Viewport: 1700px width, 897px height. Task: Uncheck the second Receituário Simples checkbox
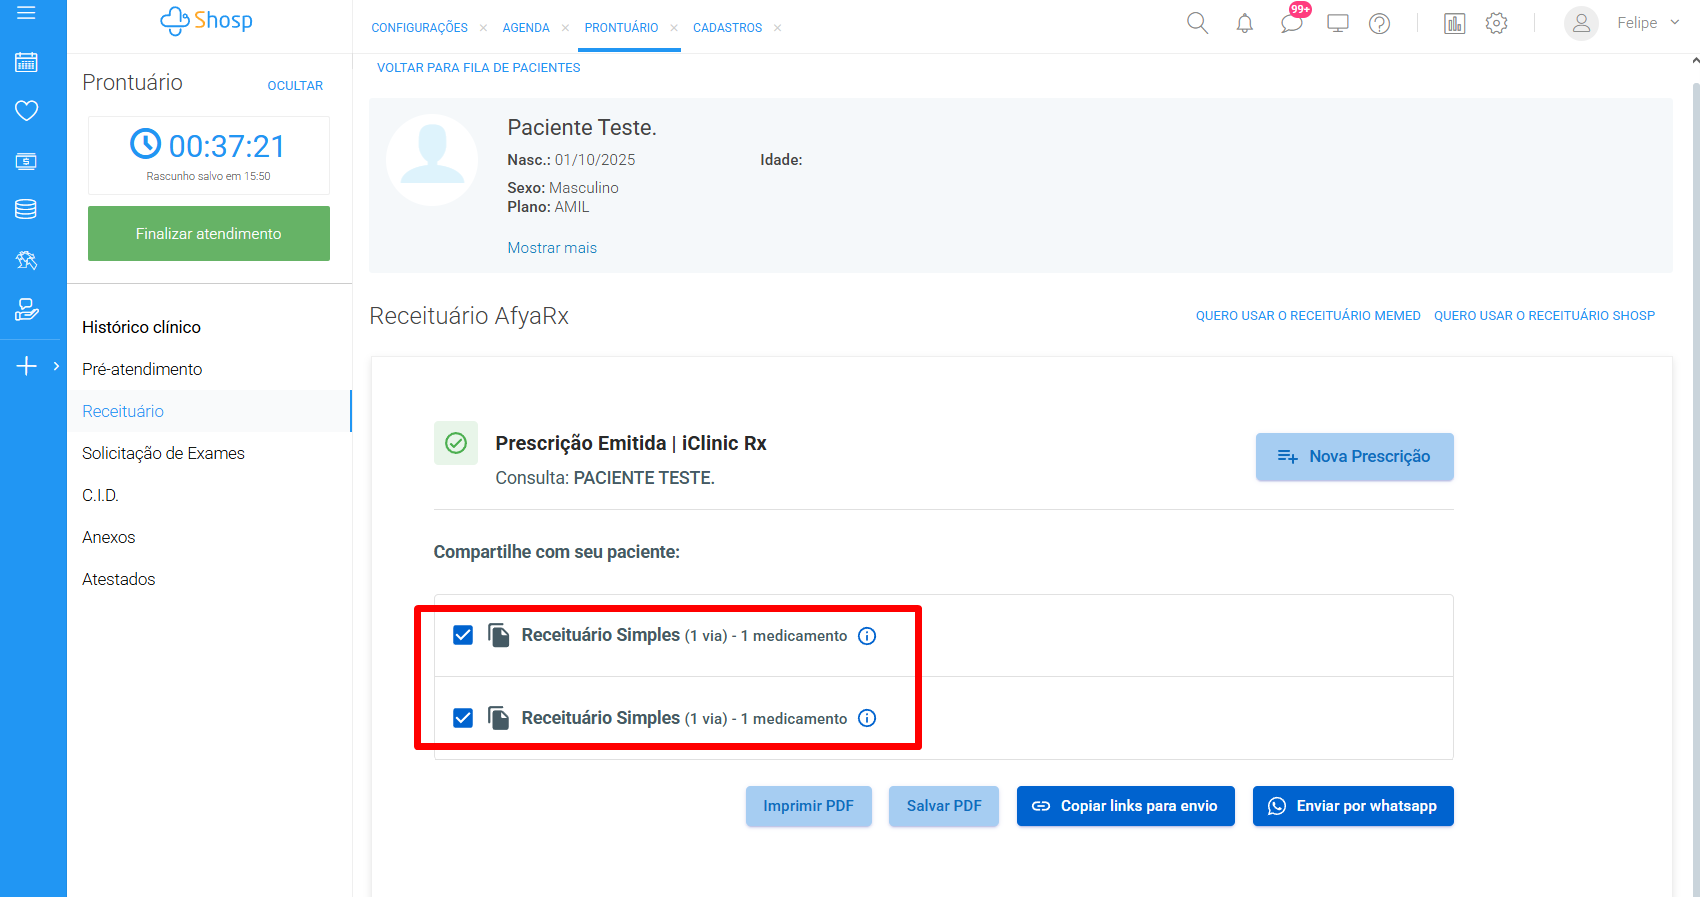pyautogui.click(x=463, y=718)
